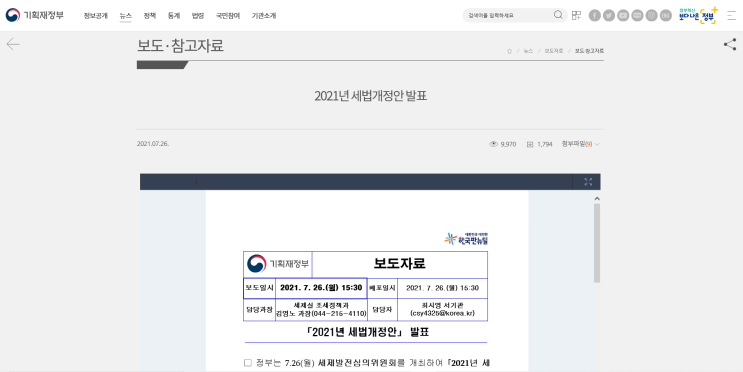Image resolution: width=743 pixels, height=372 pixels.
Task: Open the YouTube social icon
Action: coord(623,16)
